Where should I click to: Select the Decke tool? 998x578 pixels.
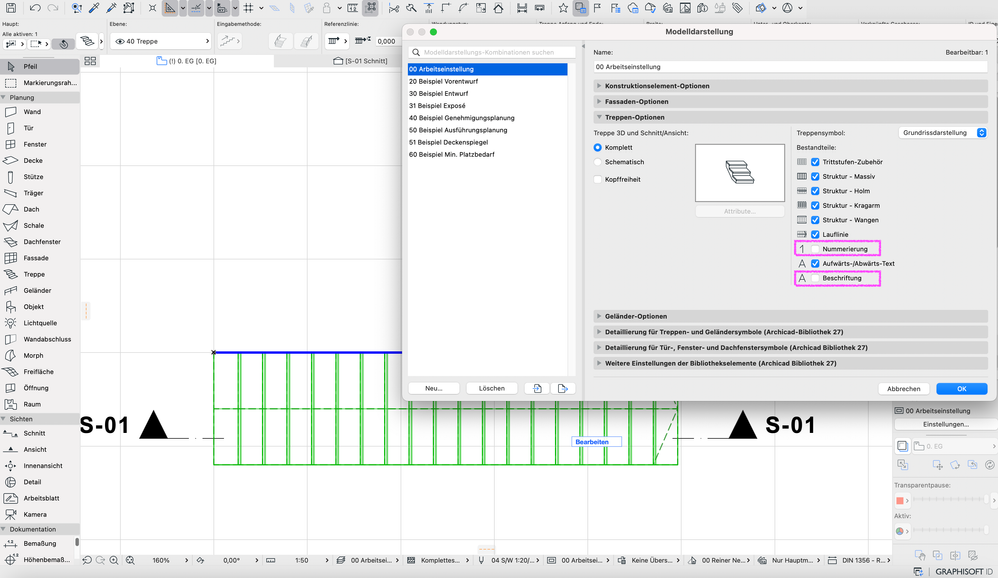coord(40,160)
